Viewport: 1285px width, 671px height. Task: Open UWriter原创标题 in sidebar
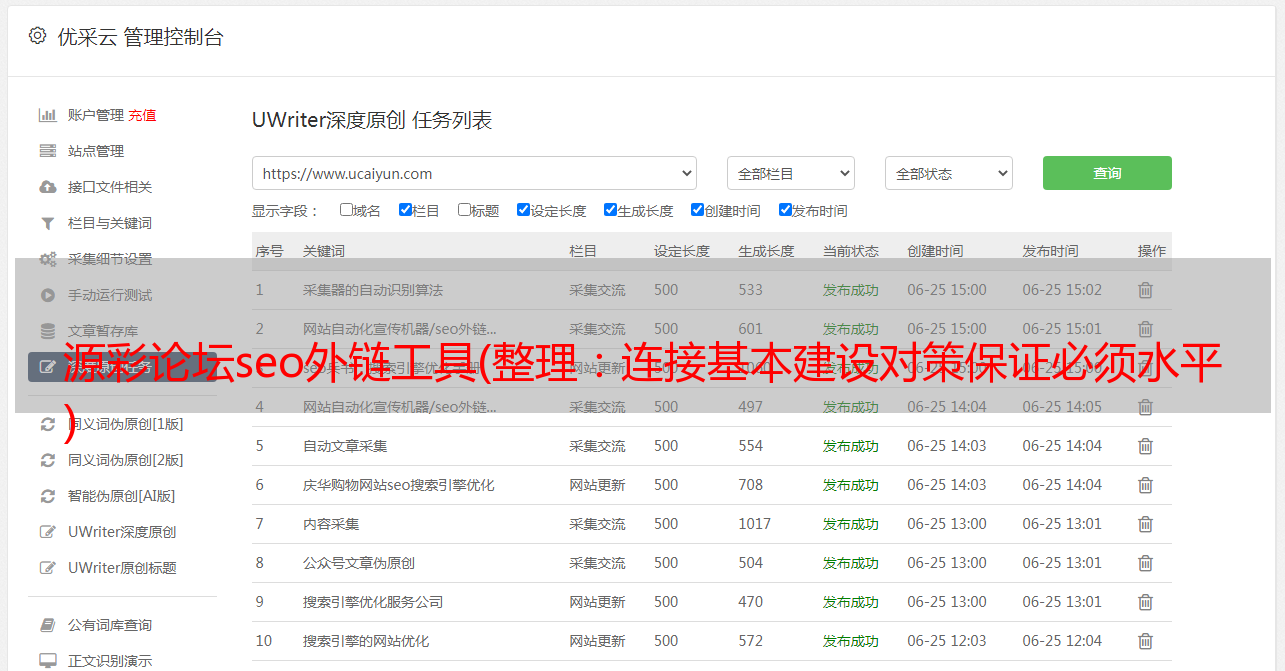click(122, 568)
